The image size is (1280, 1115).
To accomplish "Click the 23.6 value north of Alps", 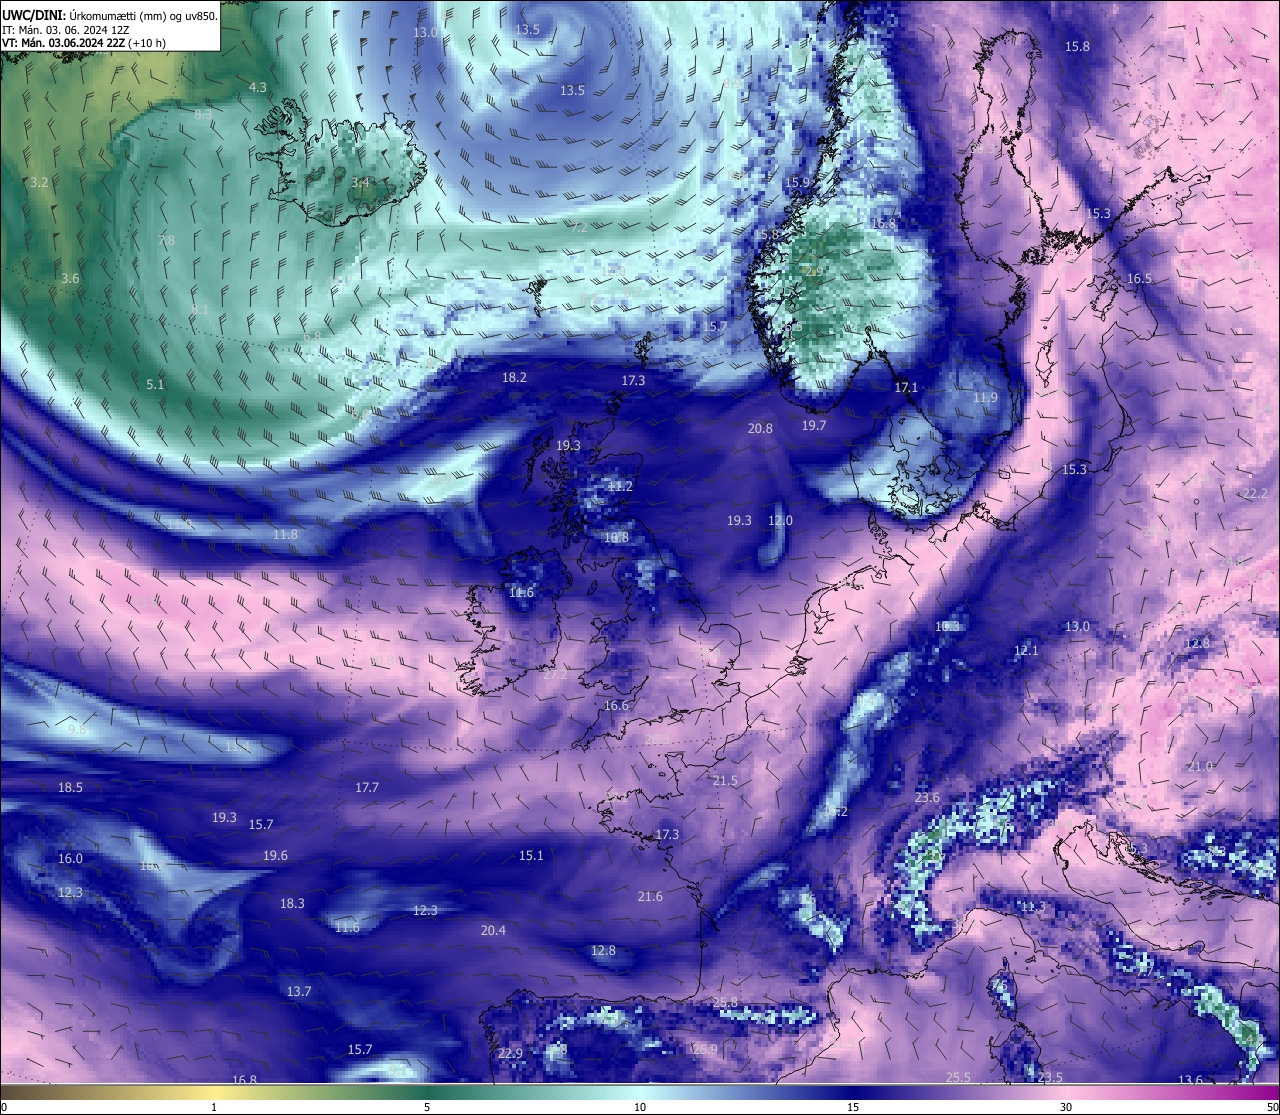I will point(927,798).
